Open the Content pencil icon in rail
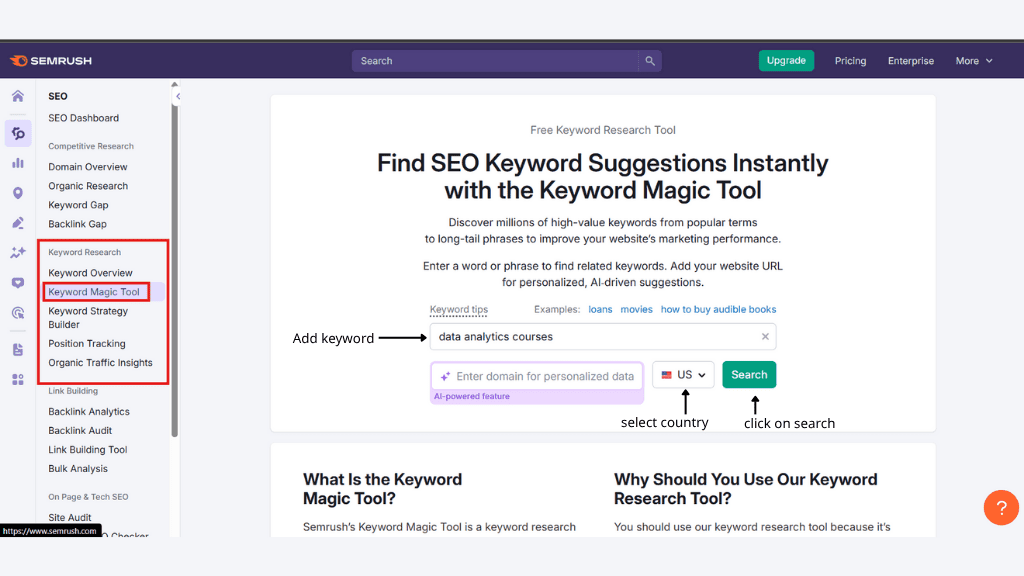The image size is (1024, 576). click(18, 223)
